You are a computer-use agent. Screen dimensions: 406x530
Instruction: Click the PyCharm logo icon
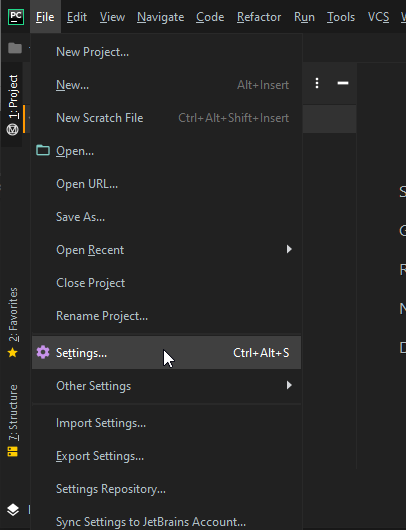pos(16,17)
